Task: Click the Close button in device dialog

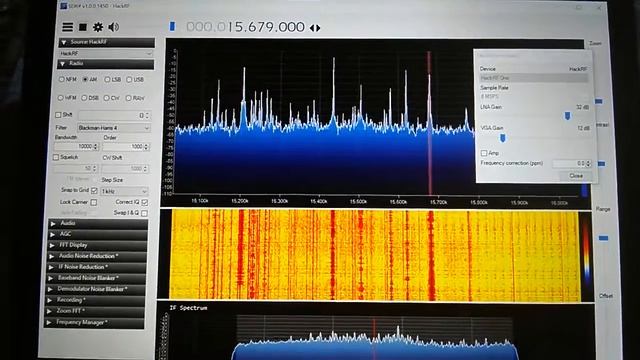Action: 576,176
